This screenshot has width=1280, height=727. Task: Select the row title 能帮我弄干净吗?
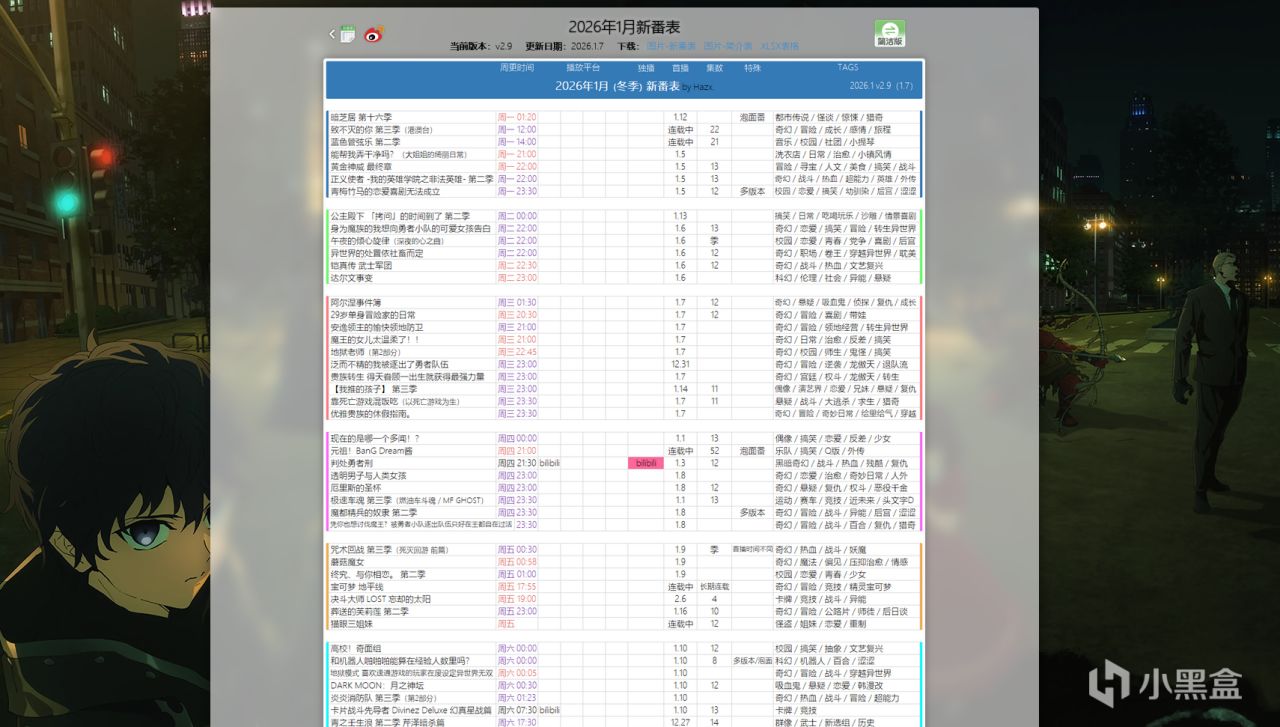pyautogui.click(x=363, y=154)
